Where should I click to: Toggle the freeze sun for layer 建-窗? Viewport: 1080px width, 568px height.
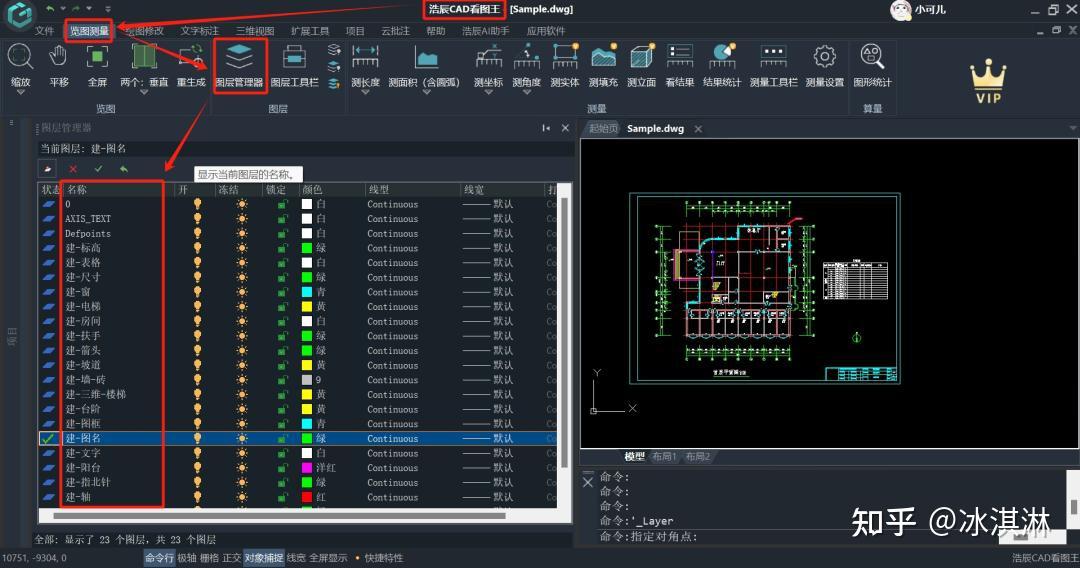[242, 292]
